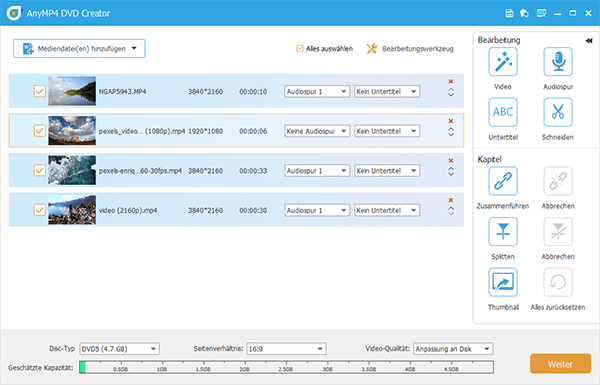Open Kein Untertitel dropdown for pexels_video

pos(387,131)
